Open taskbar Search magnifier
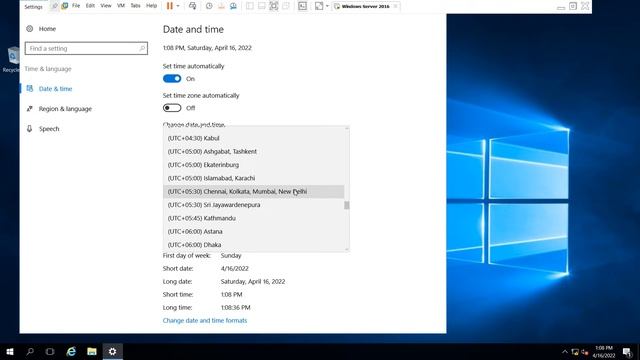The width and height of the screenshot is (640, 360). click(x=30, y=351)
